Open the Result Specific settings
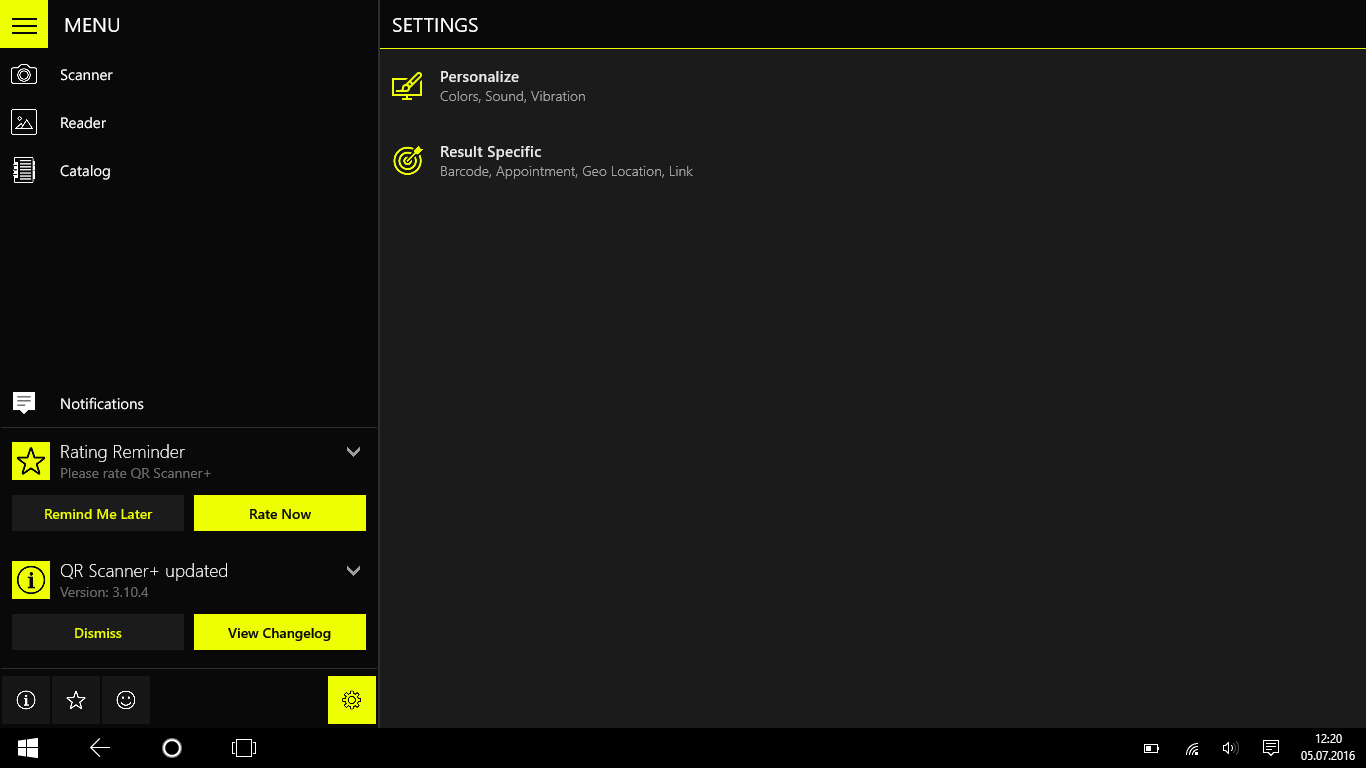The width and height of the screenshot is (1366, 768). coord(490,160)
